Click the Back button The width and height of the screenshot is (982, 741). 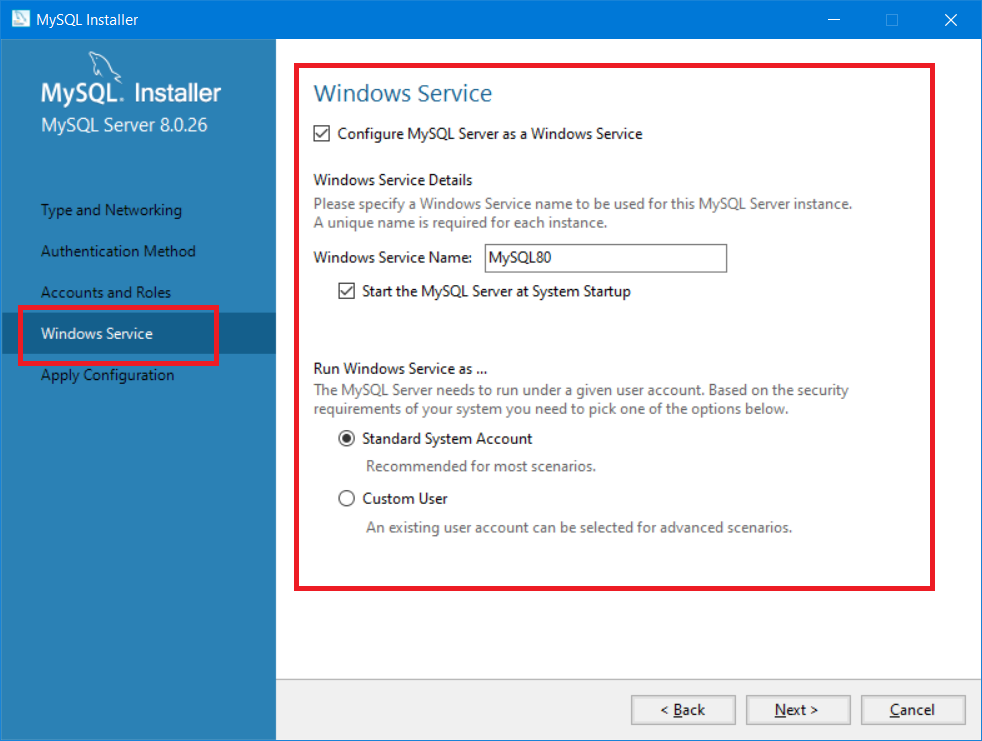(683, 710)
